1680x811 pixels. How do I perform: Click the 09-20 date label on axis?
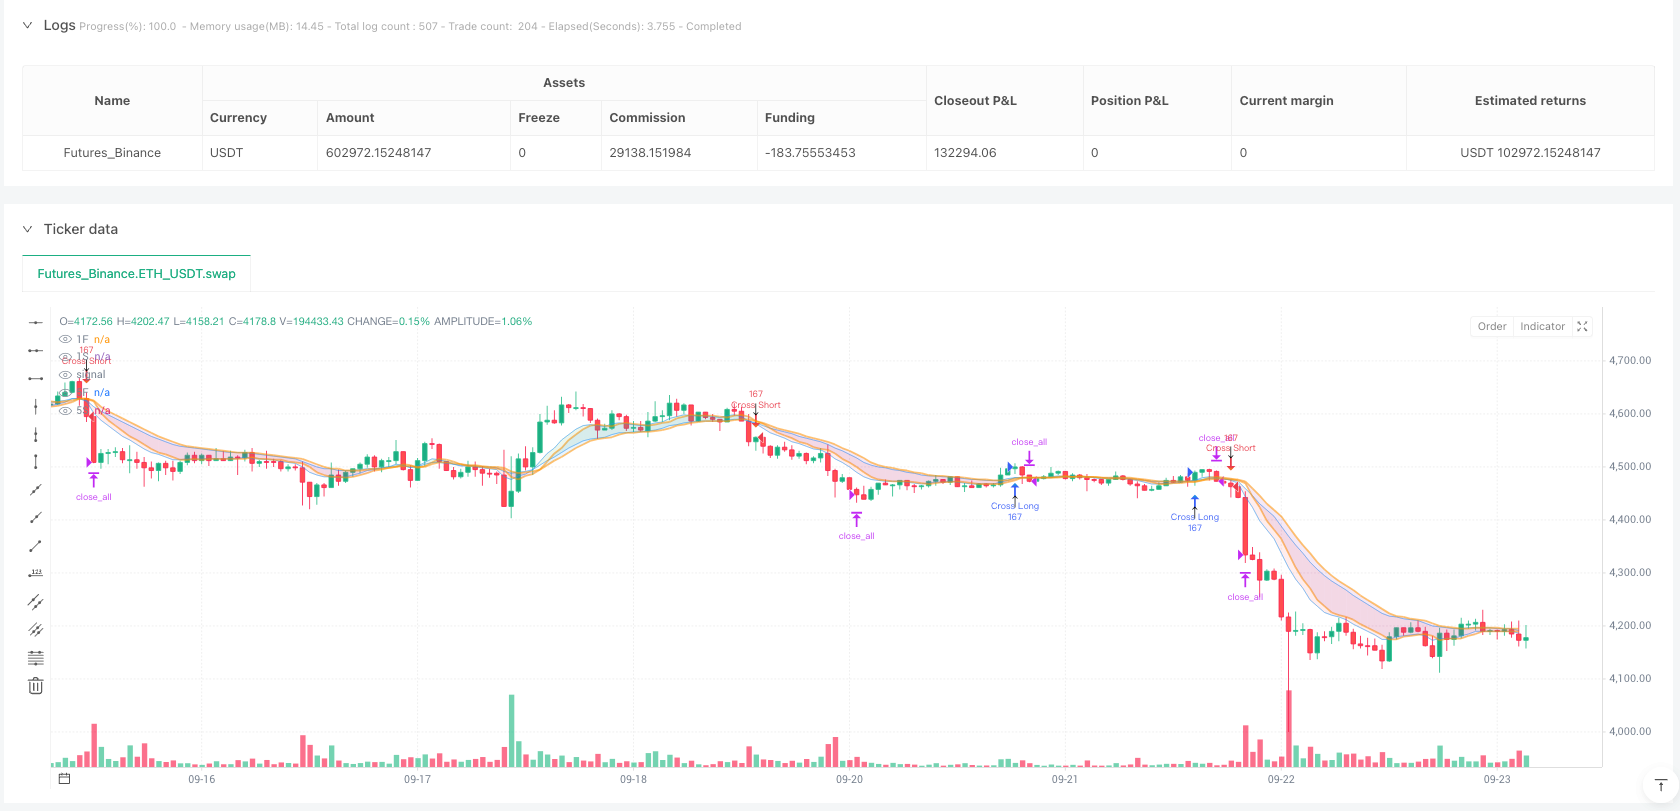849,779
